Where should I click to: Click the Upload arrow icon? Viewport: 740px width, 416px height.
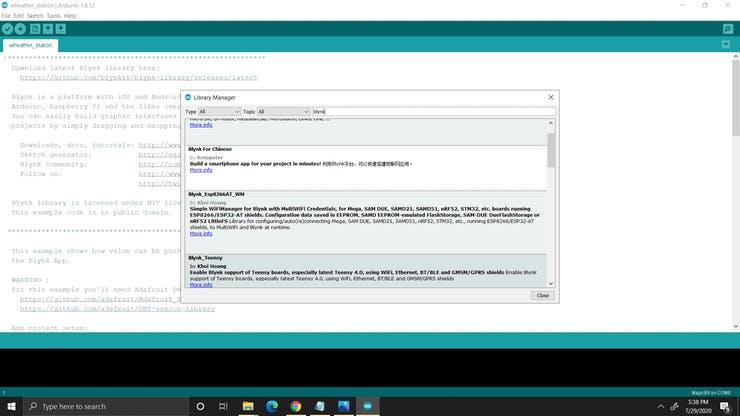pyautogui.click(x=20, y=29)
